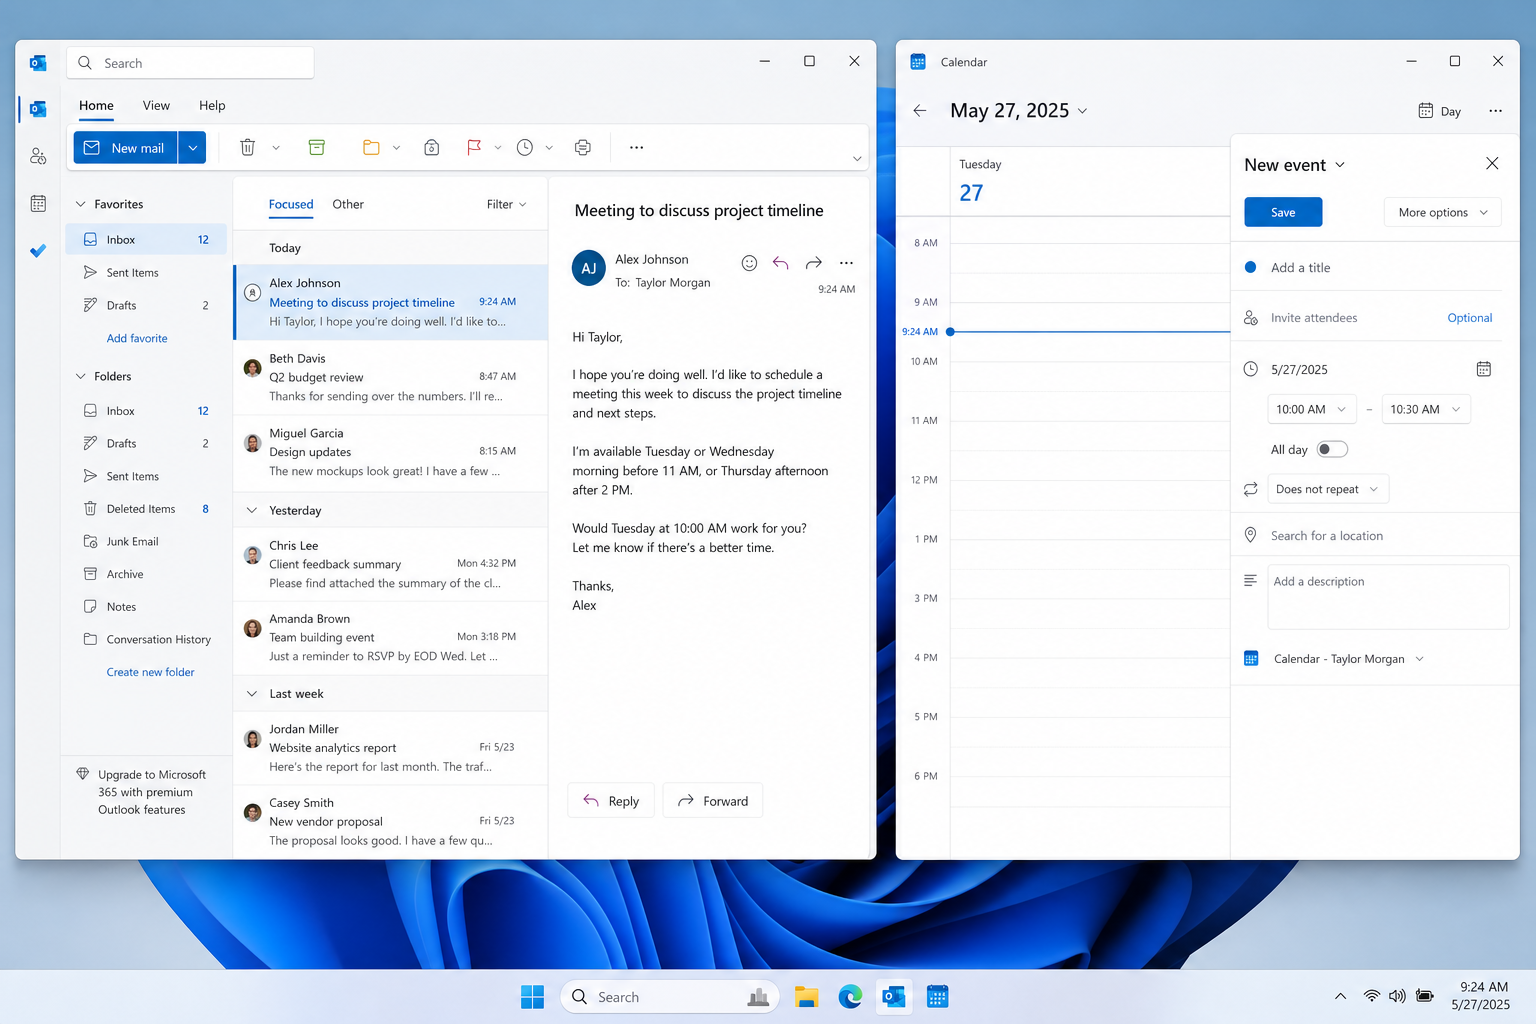This screenshot has height=1024, width=1536.
Task: Collapse the Favorites section
Action: tap(81, 204)
